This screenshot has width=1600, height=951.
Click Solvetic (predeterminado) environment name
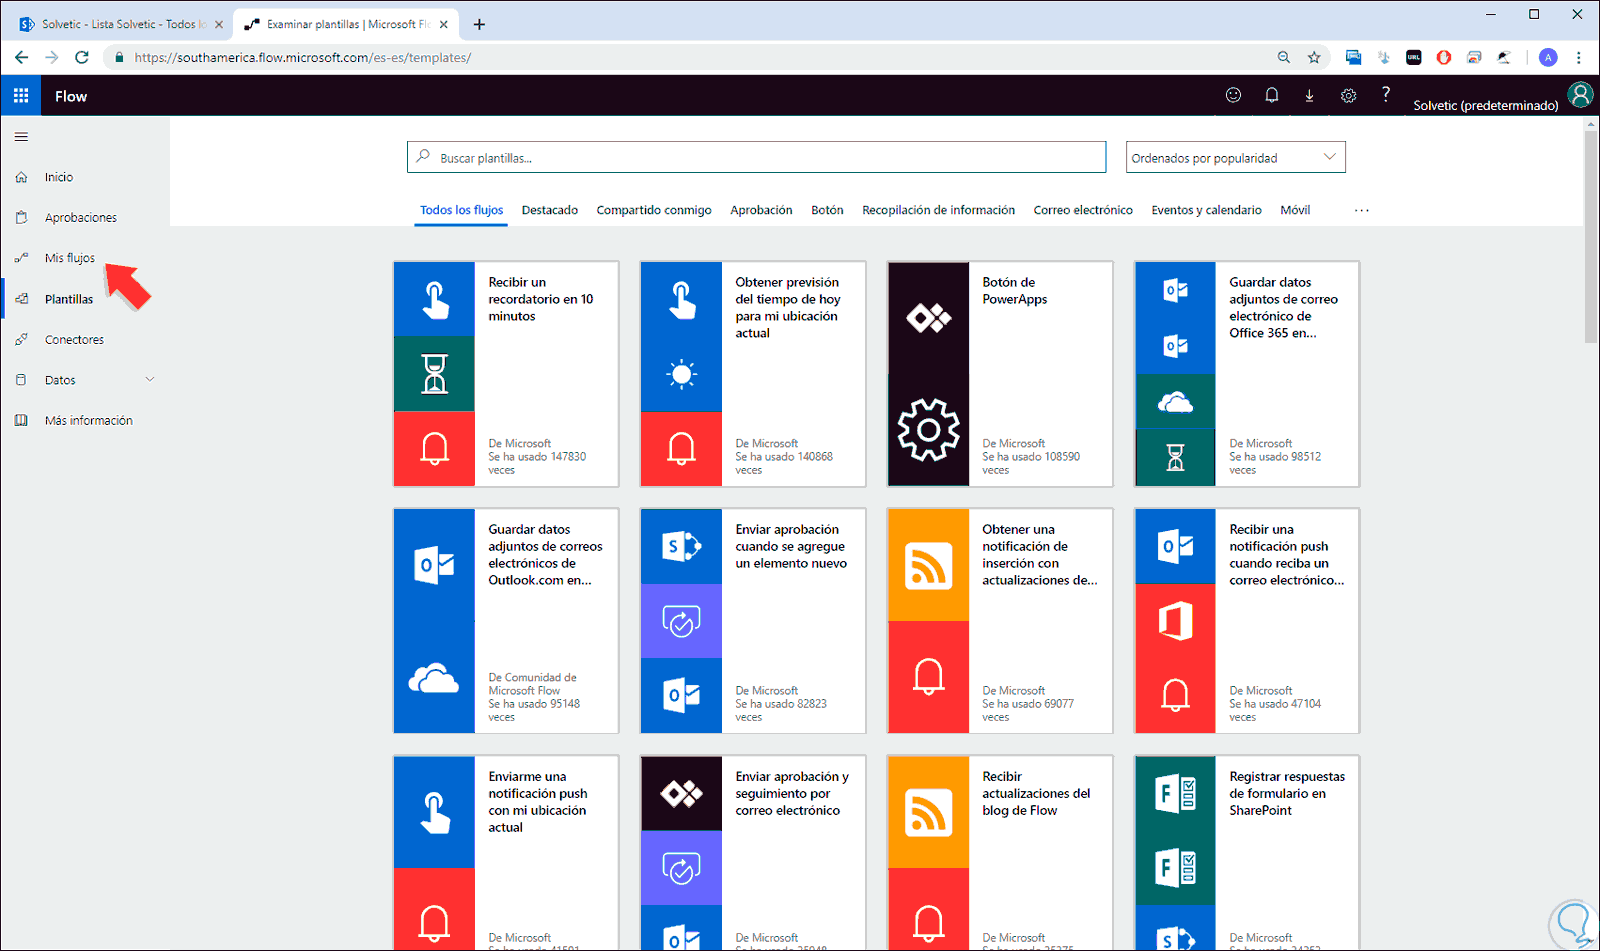(1485, 105)
